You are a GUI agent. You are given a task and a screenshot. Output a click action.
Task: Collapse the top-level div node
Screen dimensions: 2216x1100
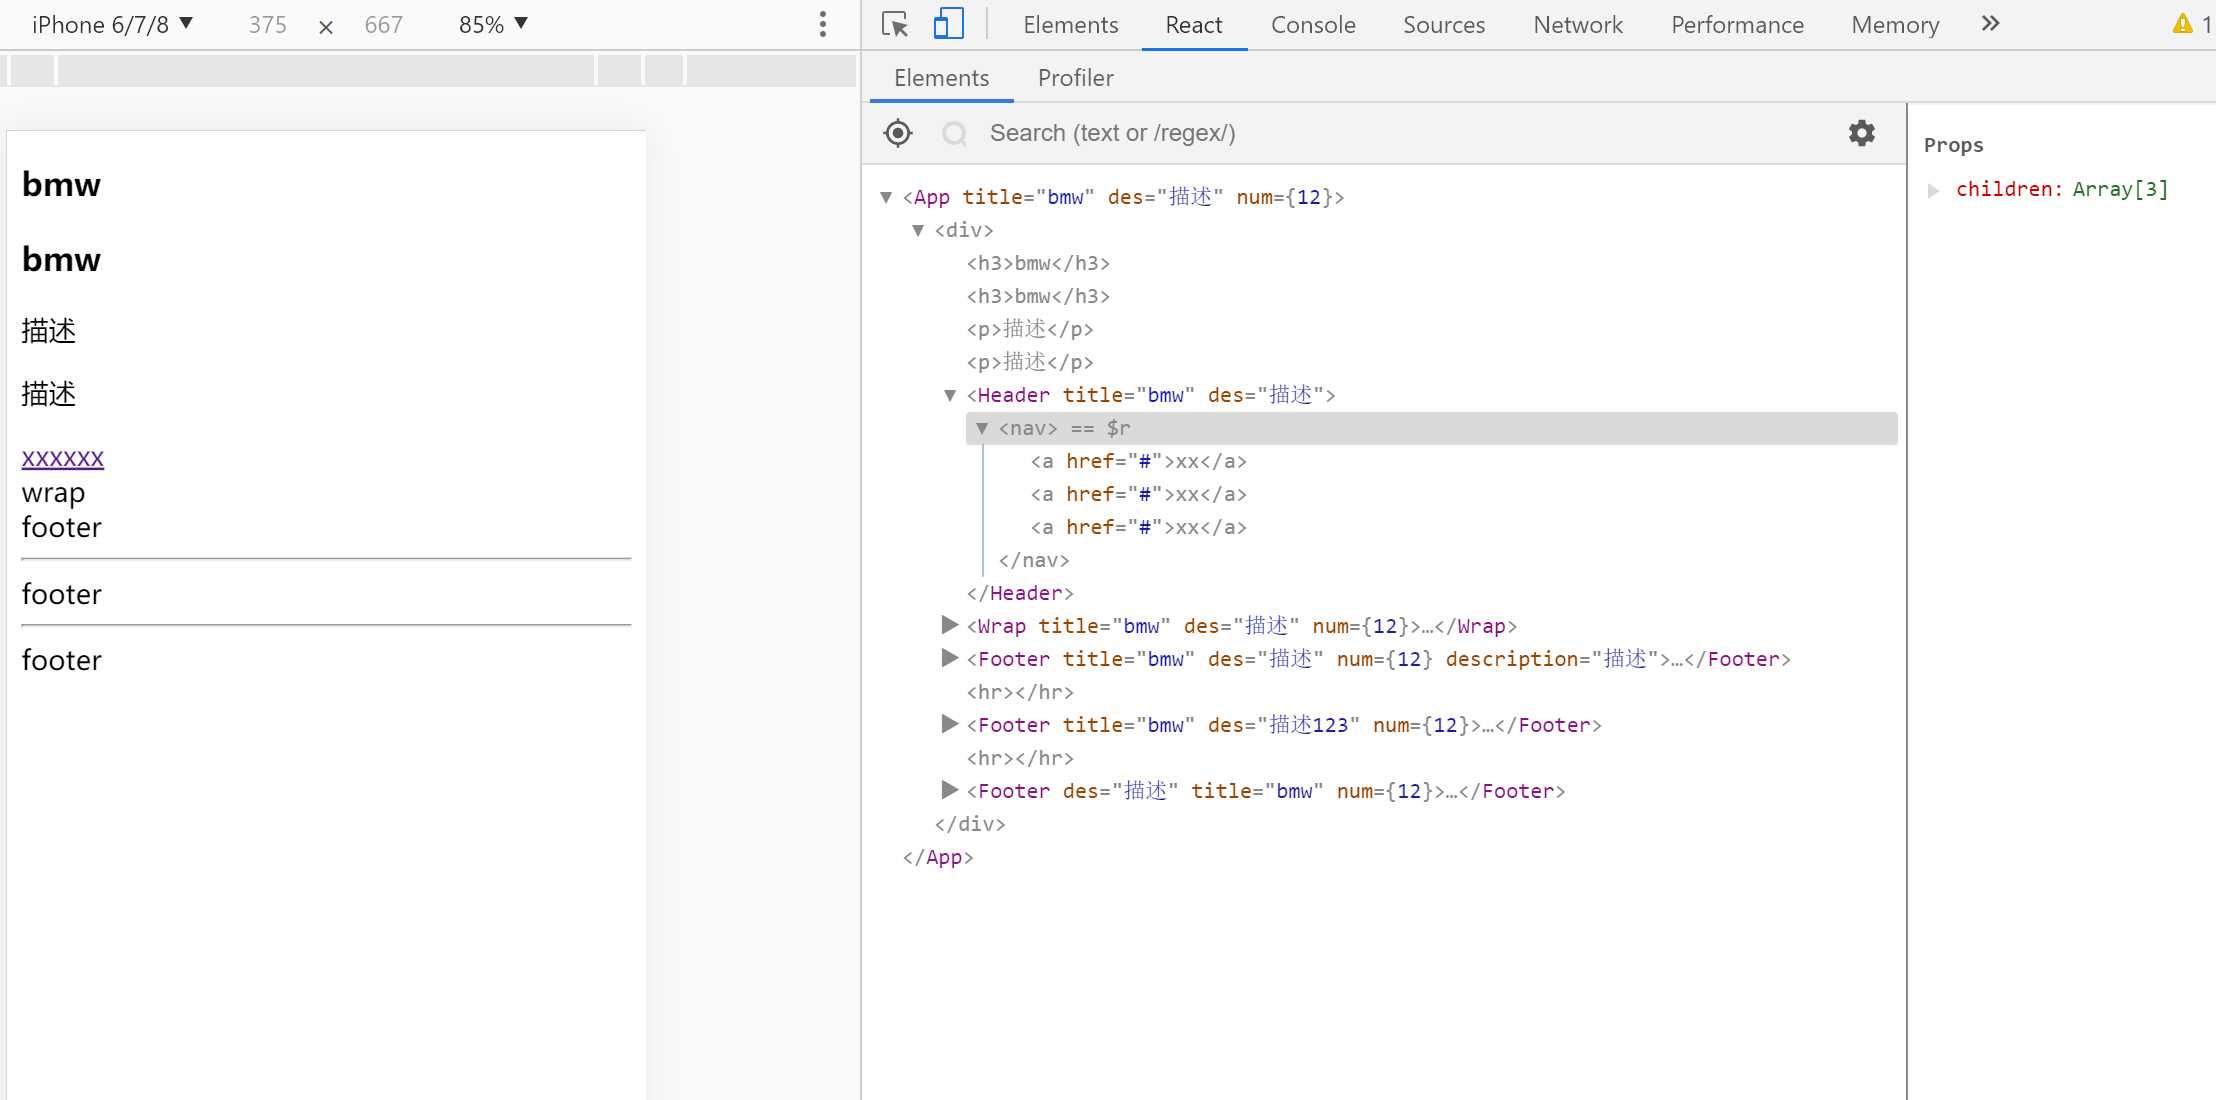(918, 230)
